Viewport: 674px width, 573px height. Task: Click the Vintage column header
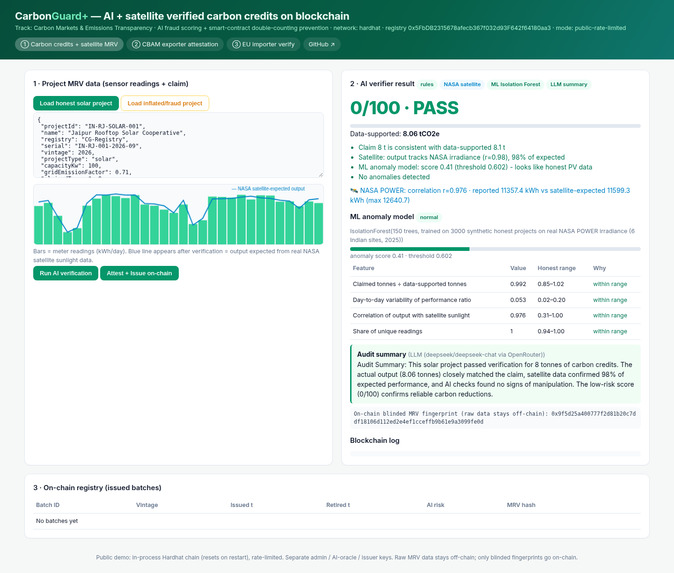[x=147, y=505]
